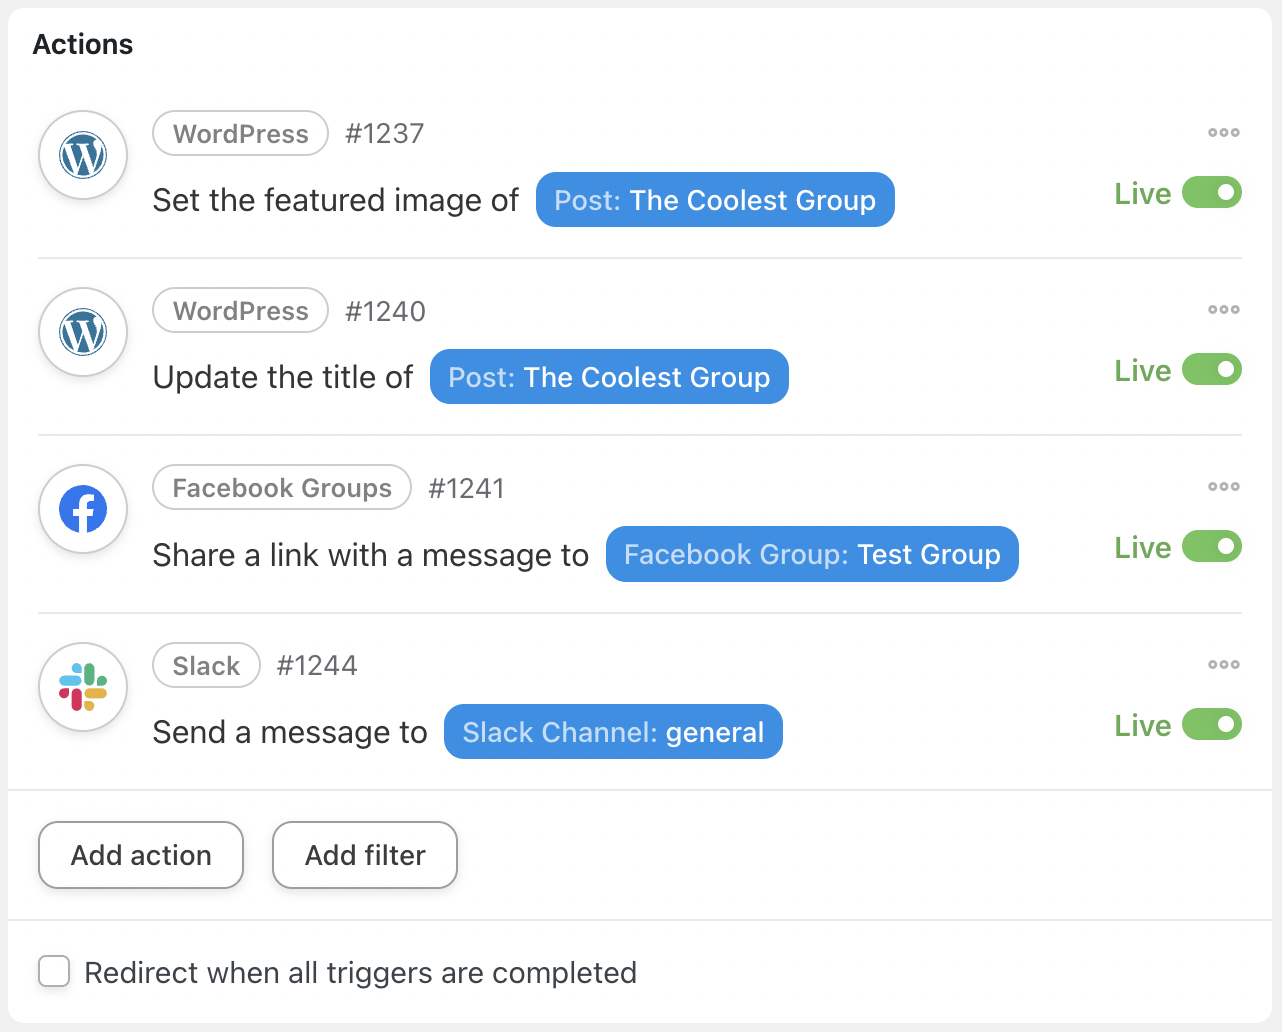Click the Slack tag label
This screenshot has height=1032, width=1282.
click(x=206, y=665)
